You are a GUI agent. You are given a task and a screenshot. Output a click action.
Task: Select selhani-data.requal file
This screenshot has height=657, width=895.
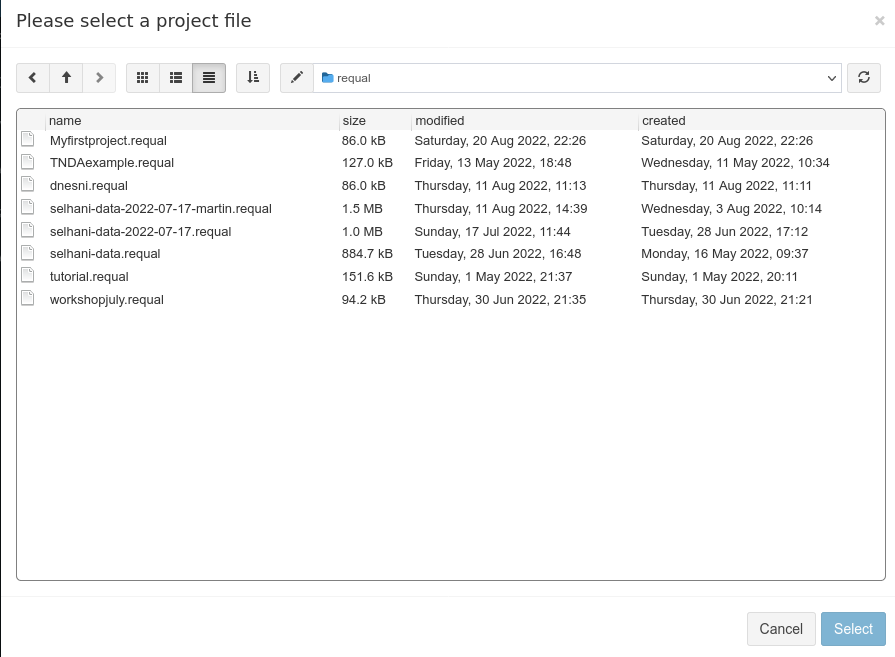105,253
